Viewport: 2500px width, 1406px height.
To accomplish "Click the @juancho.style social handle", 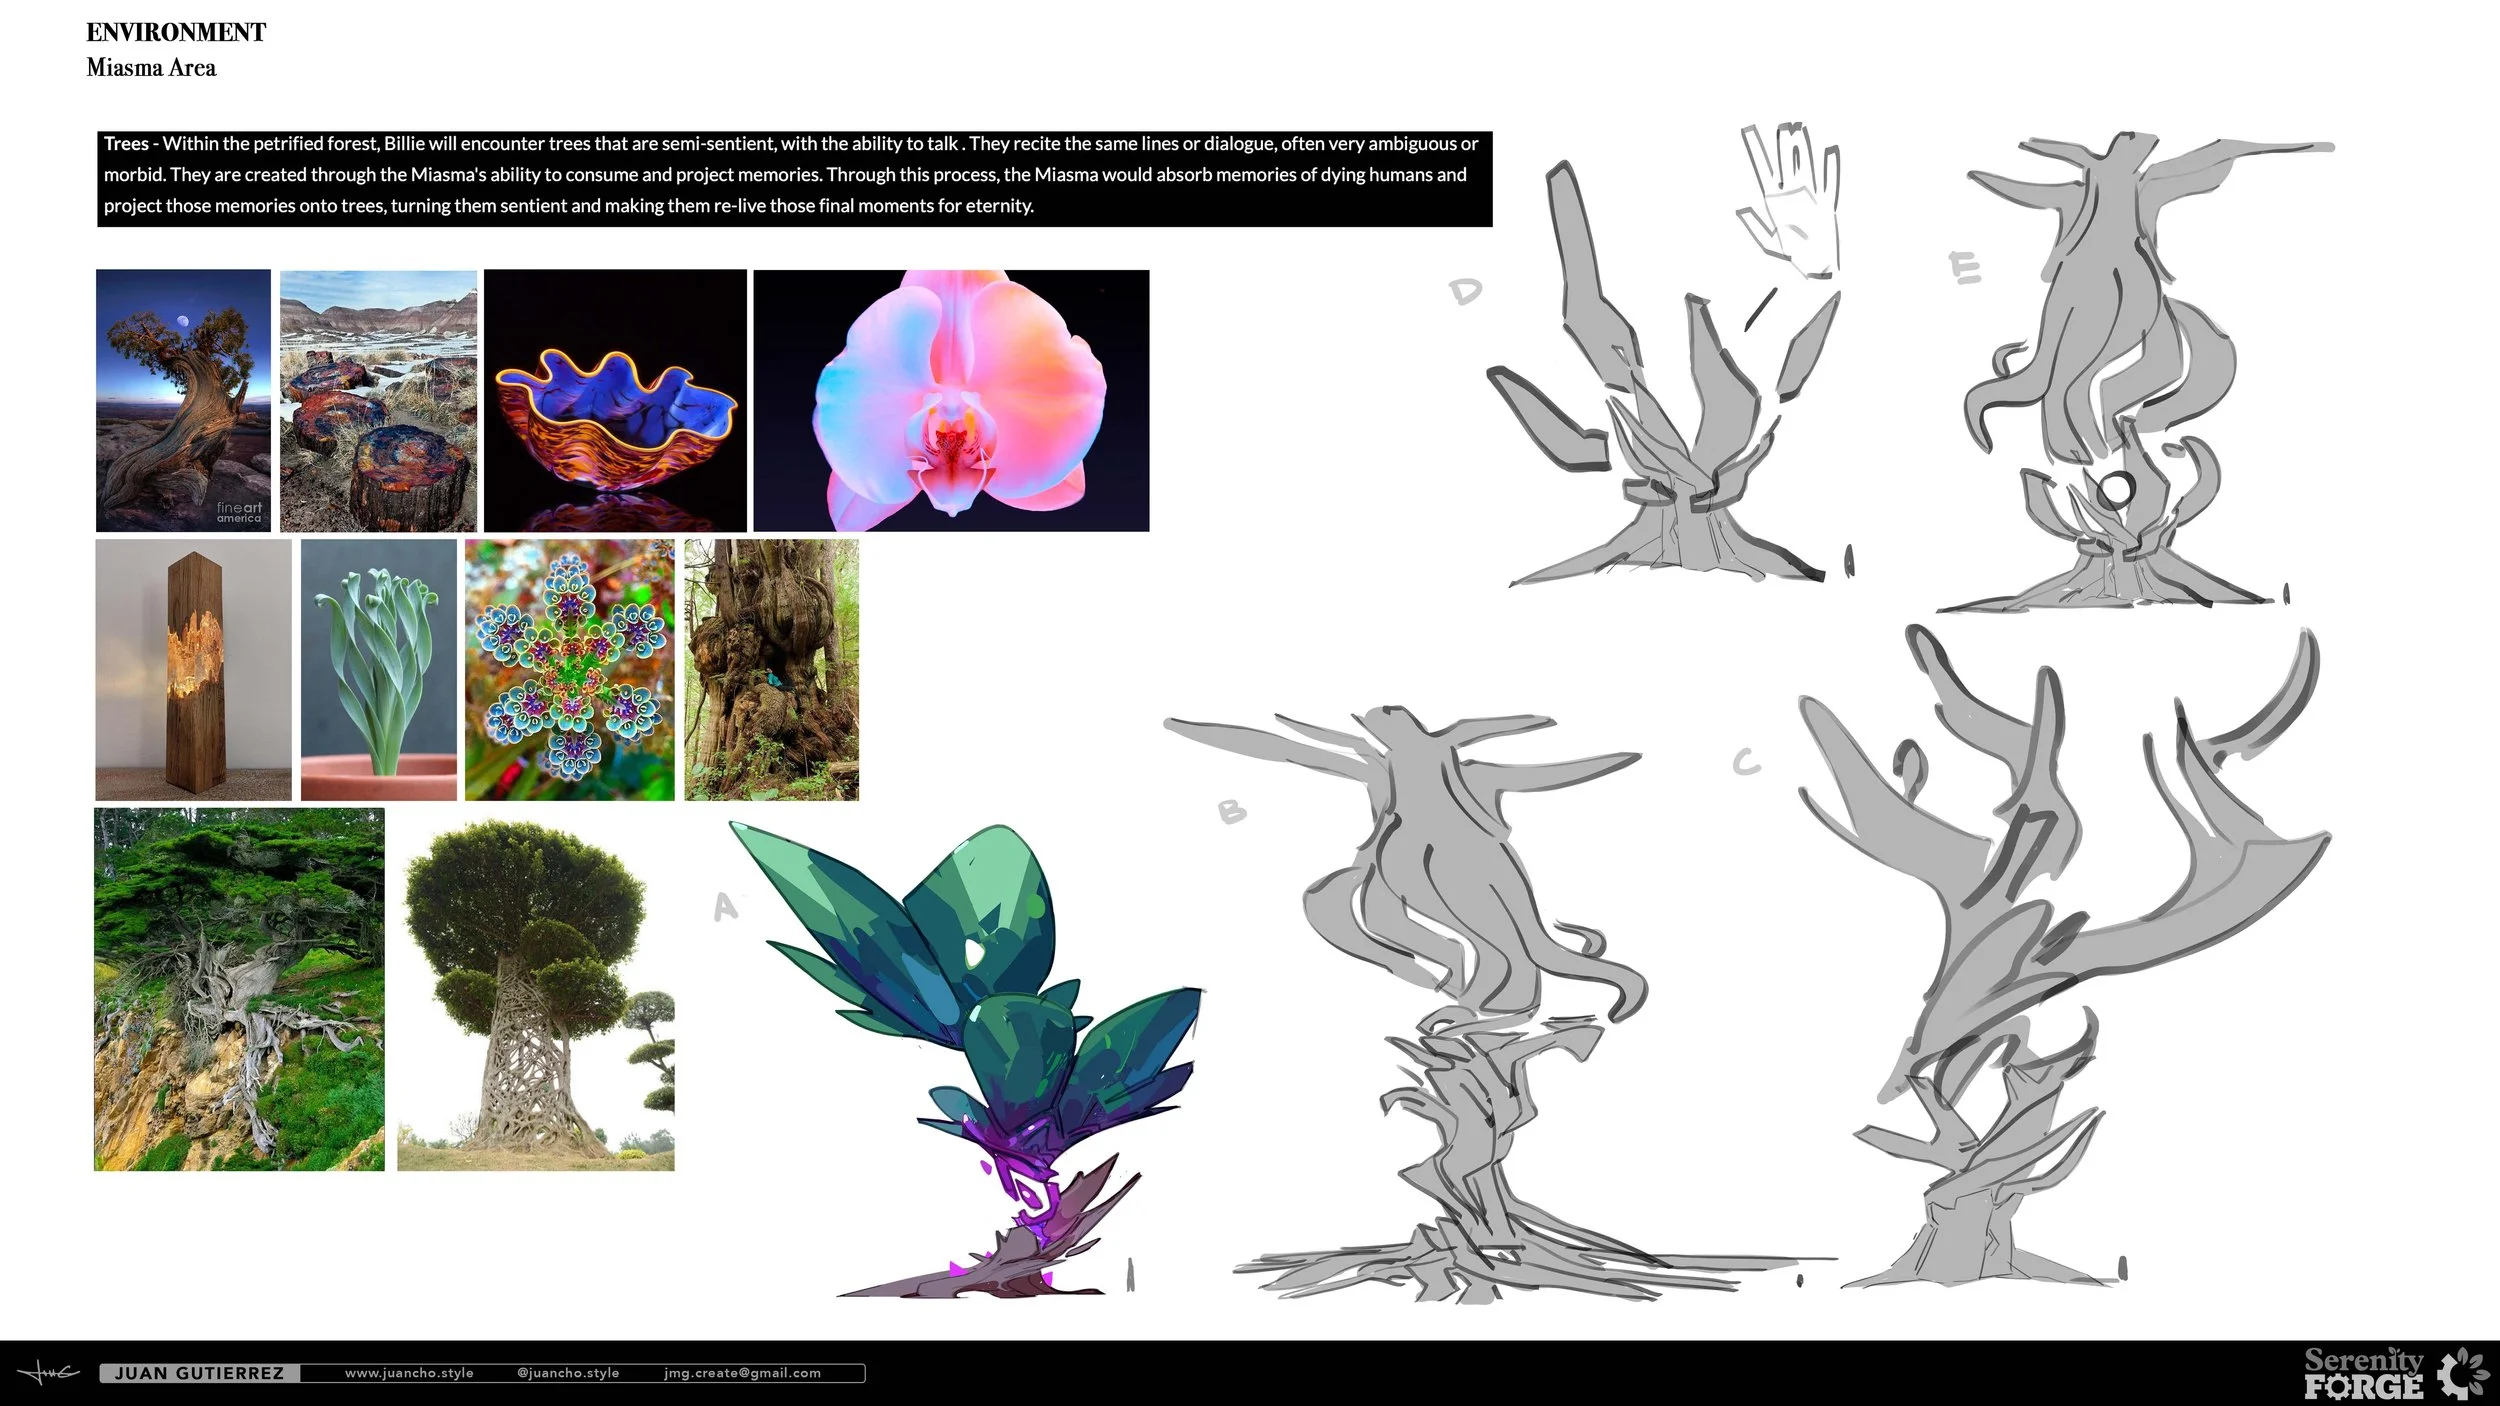I will click(568, 1373).
